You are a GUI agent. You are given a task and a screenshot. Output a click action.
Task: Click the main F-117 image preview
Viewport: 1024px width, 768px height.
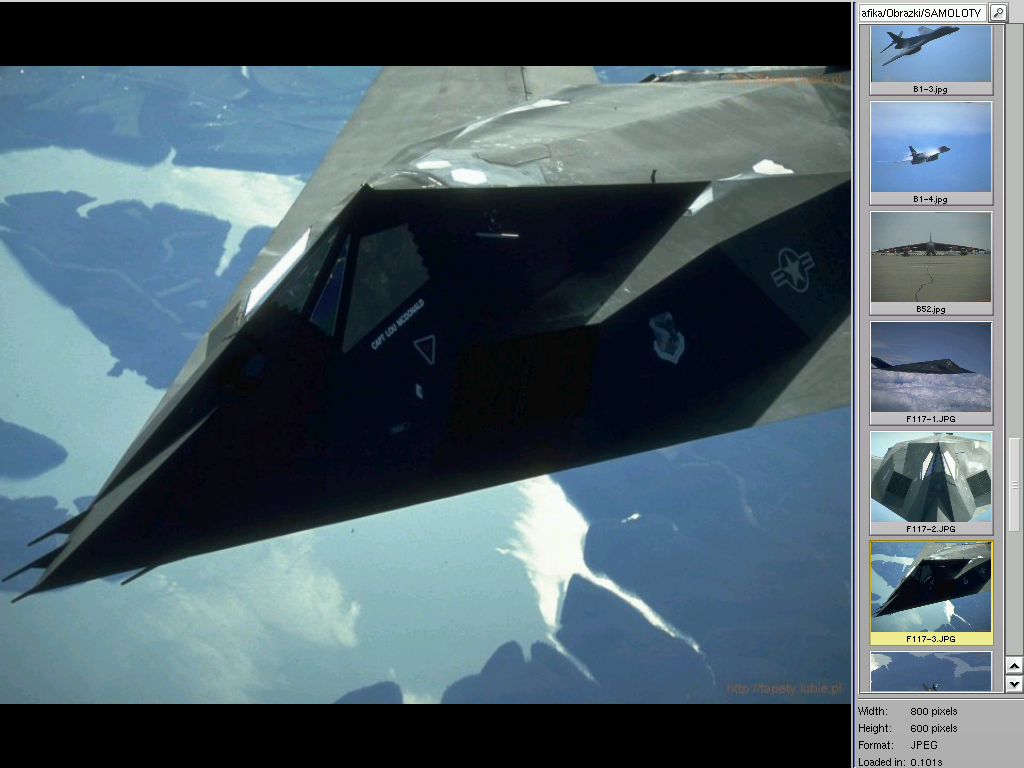[x=425, y=385]
